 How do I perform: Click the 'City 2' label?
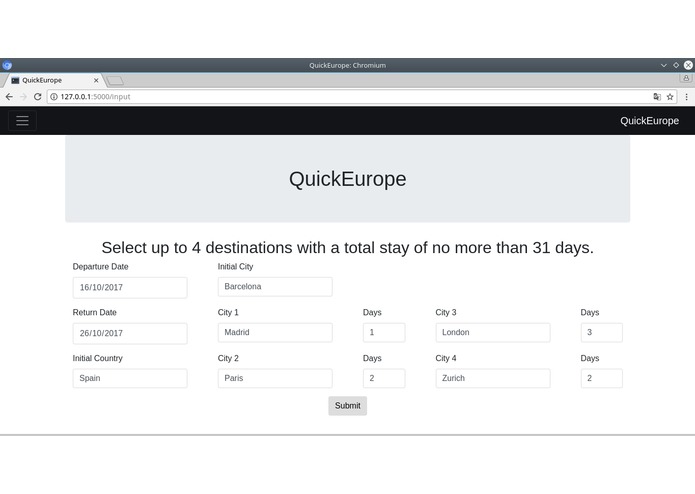pos(228,358)
